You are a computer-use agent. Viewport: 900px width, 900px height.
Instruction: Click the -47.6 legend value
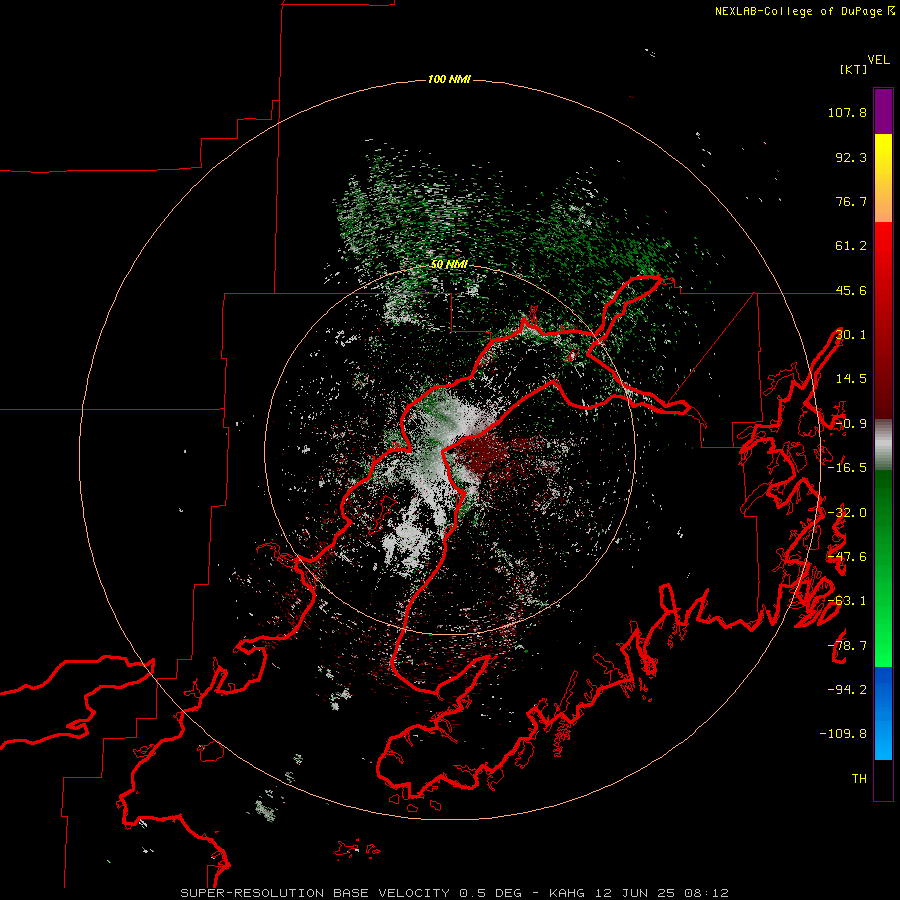click(847, 557)
